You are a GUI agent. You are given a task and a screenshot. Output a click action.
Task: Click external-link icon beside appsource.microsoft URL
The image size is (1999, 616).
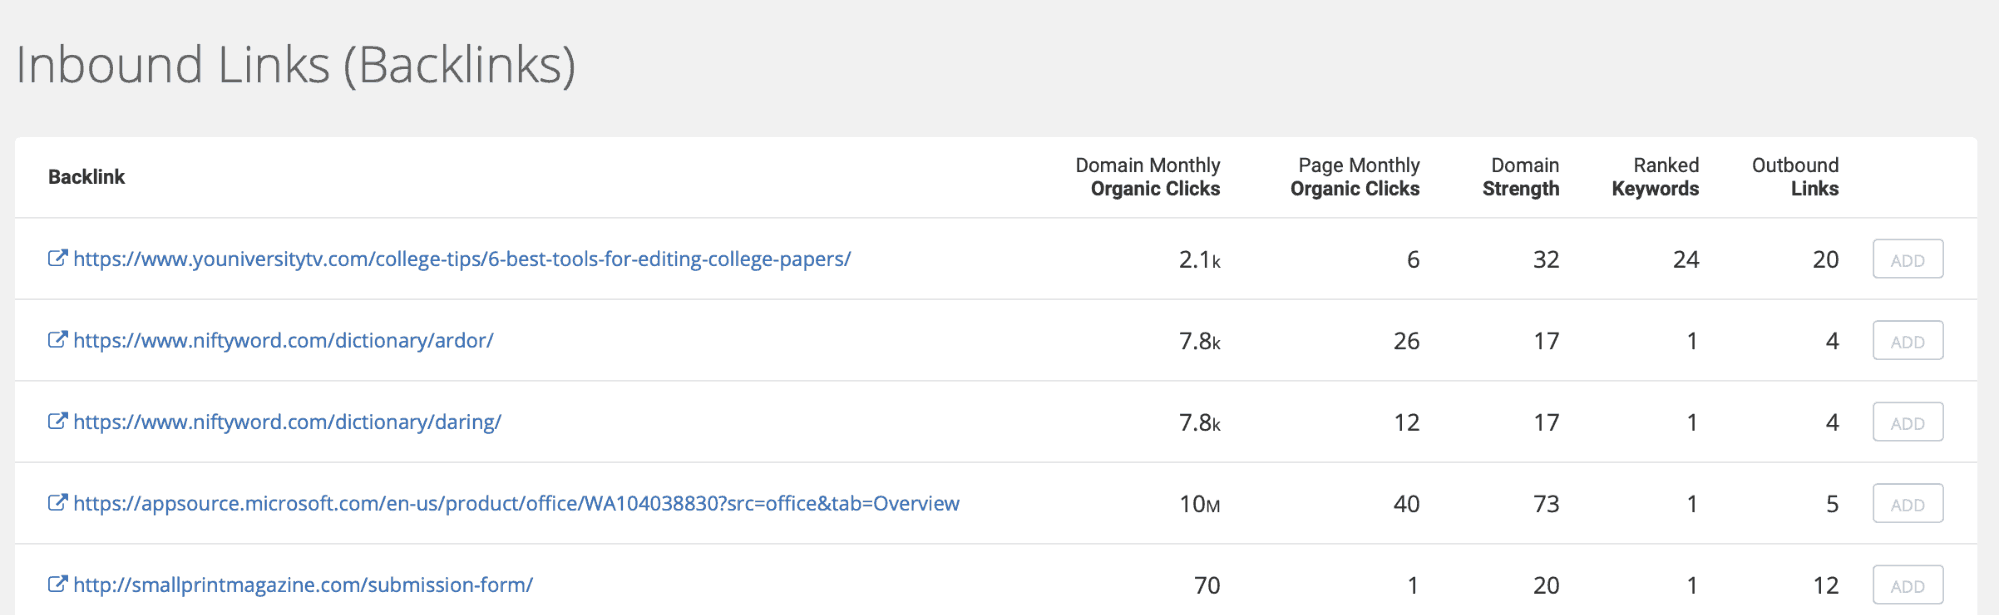(x=58, y=503)
